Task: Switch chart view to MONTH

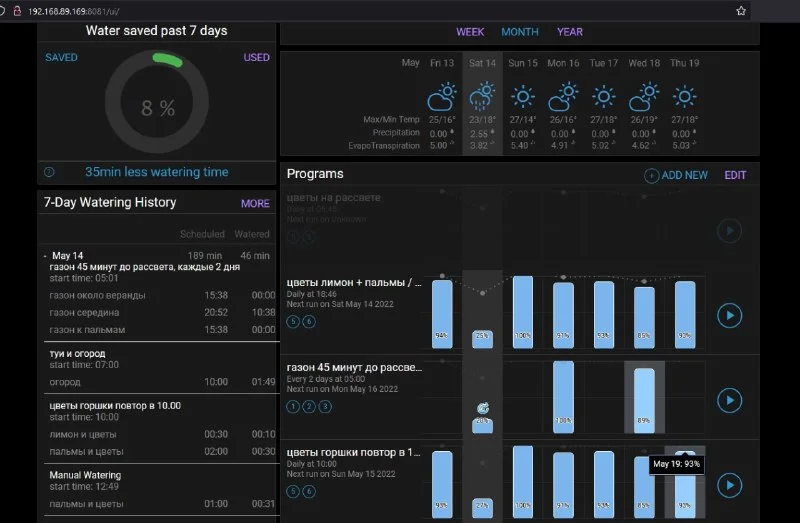Action: tap(520, 32)
